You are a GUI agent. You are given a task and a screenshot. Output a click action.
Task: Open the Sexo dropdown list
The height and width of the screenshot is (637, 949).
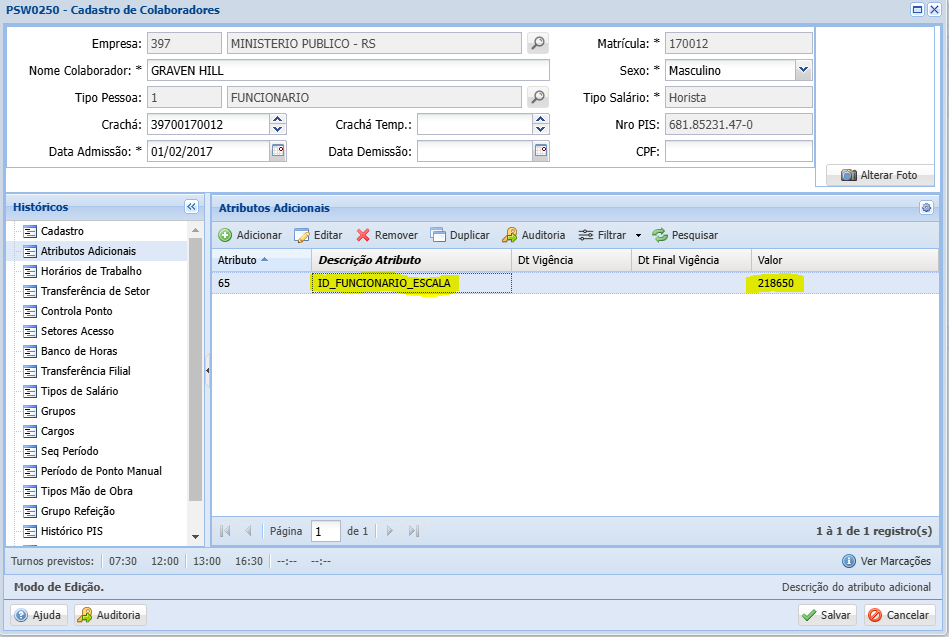tap(803, 70)
